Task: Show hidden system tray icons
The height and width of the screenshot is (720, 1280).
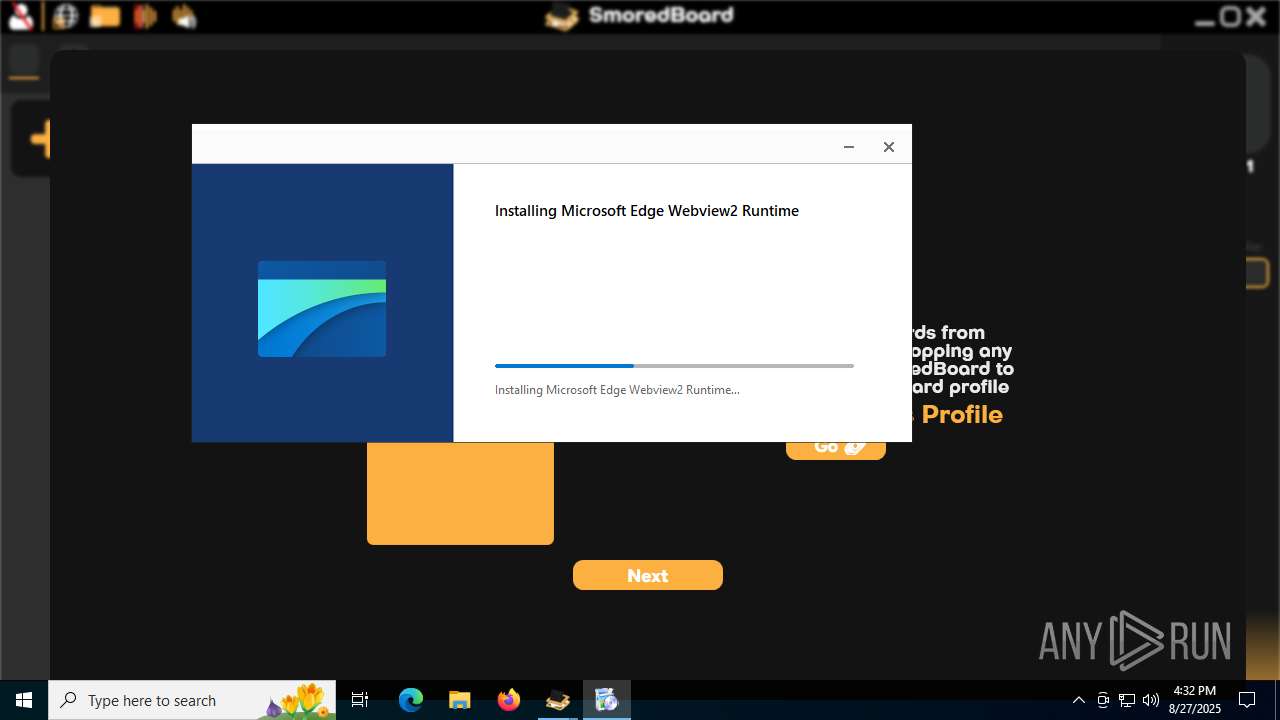Action: (1078, 700)
